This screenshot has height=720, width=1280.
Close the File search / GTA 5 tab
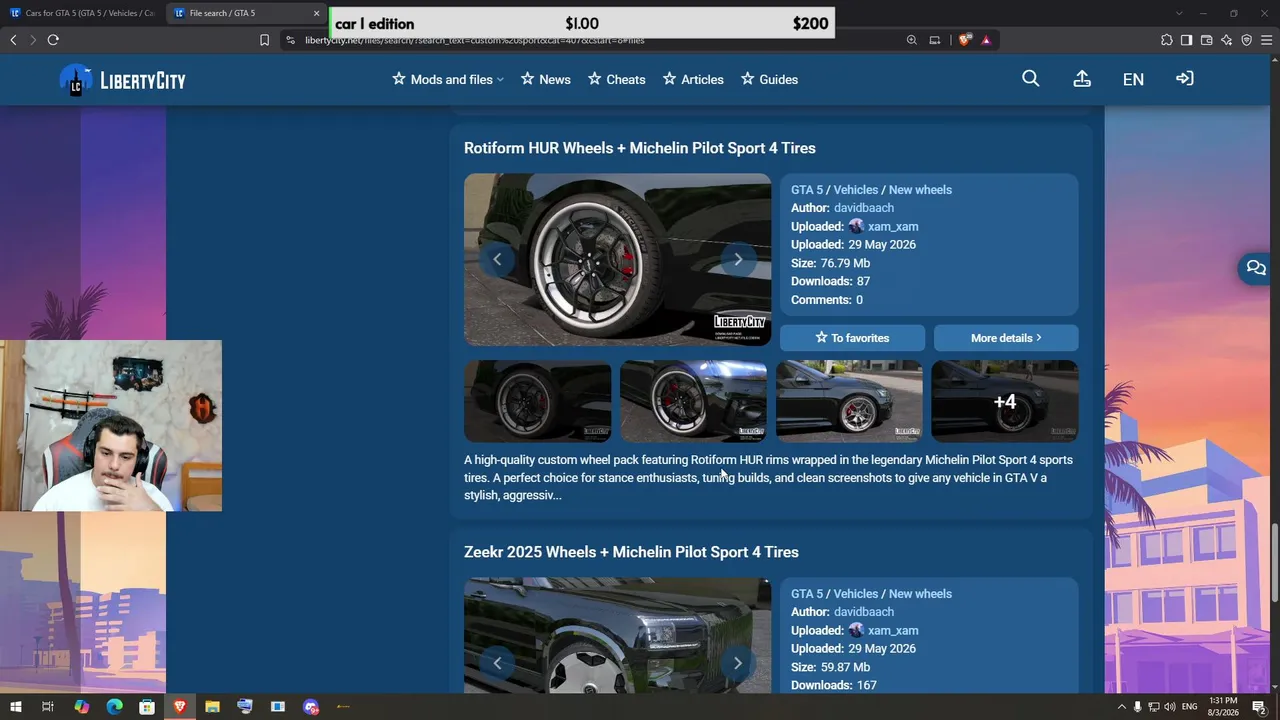click(317, 13)
